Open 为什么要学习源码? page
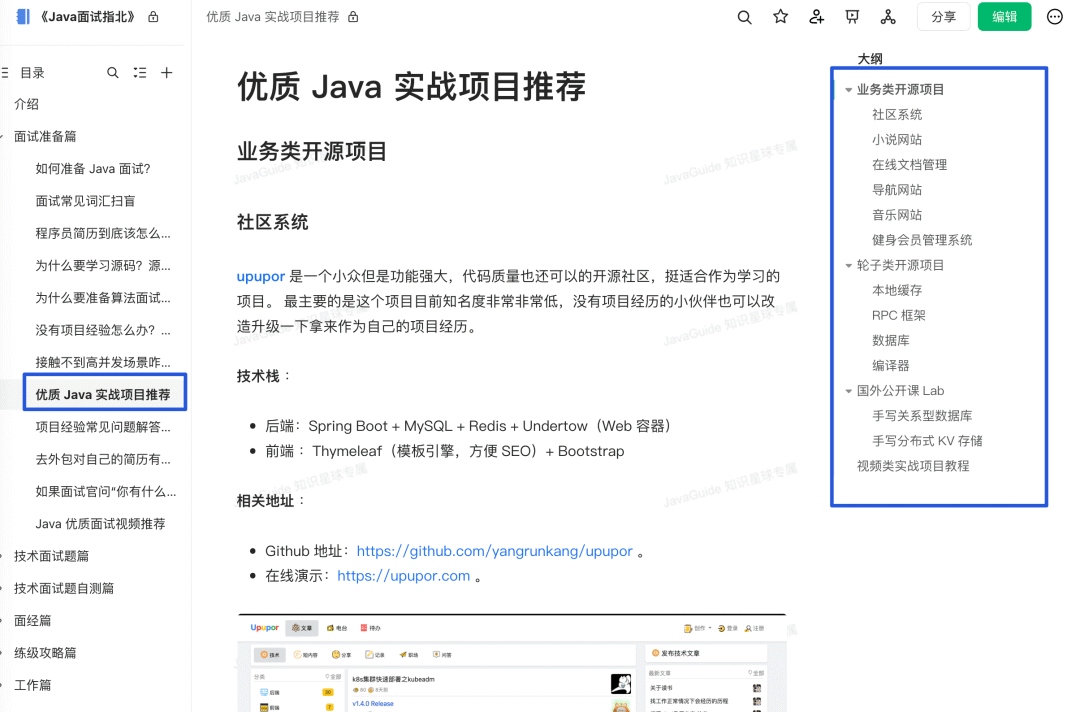 coord(103,266)
